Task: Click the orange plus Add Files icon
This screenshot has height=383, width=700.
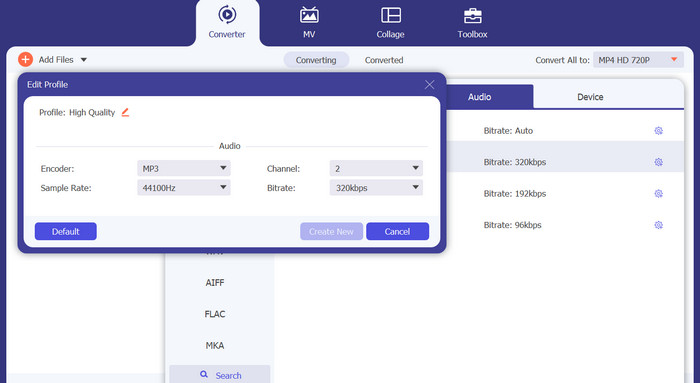Action: coord(25,59)
